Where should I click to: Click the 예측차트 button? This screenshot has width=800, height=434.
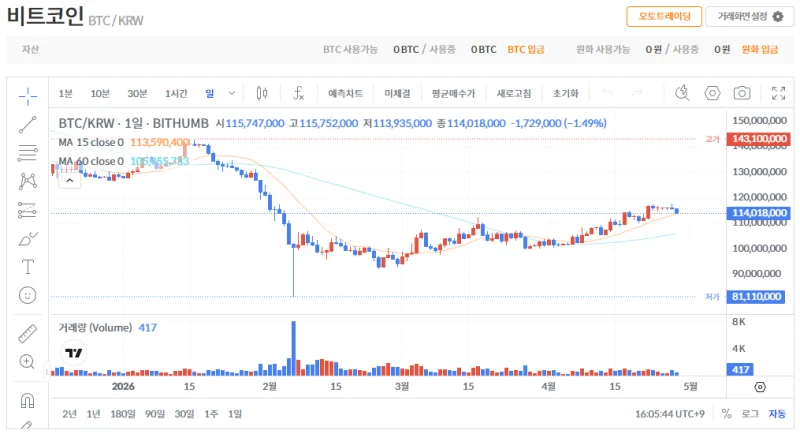click(x=345, y=93)
